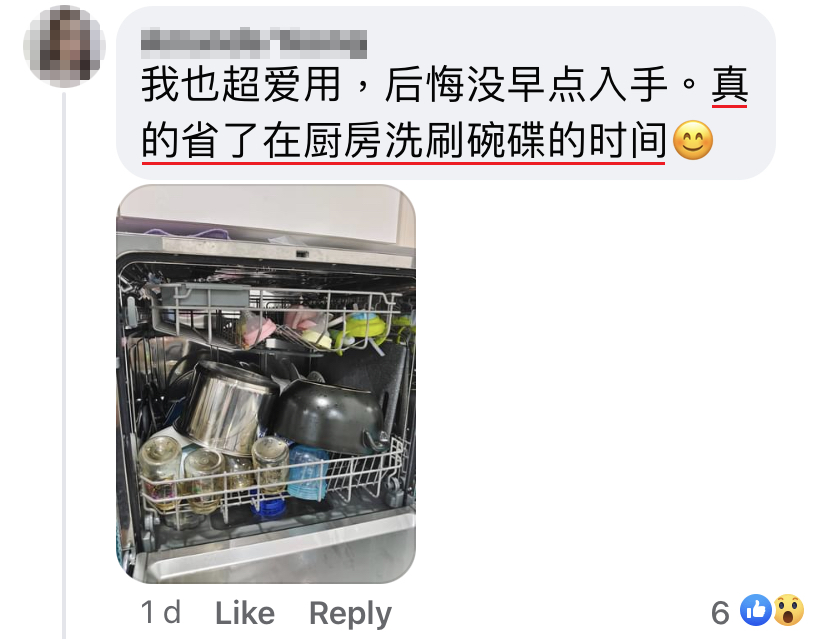Click the phrase 后悔没早点入手 in comment
The width and height of the screenshot is (828, 639).
[526, 84]
